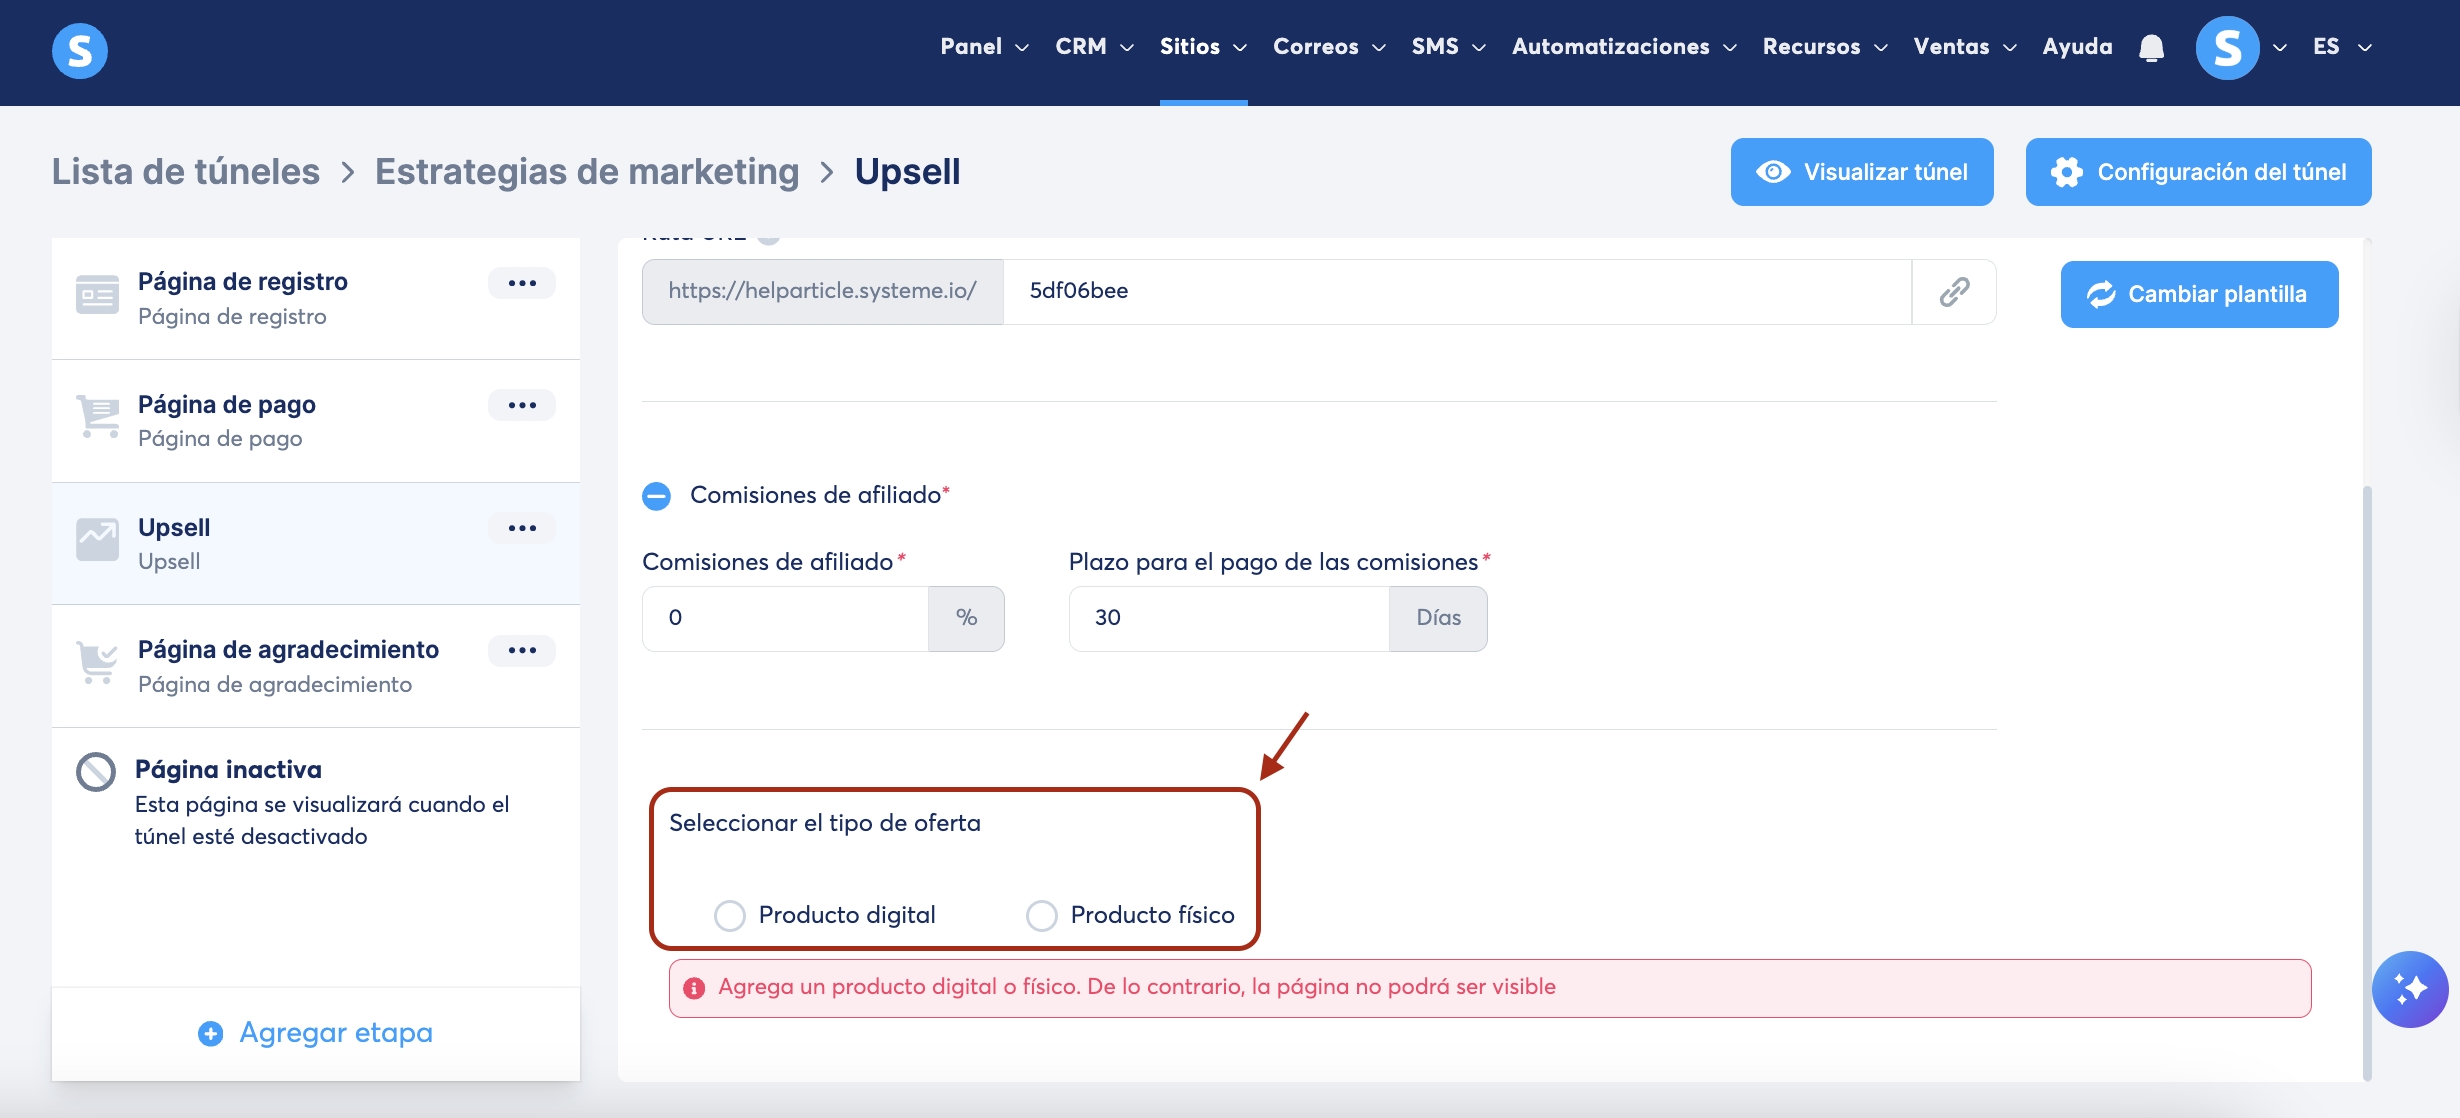Select the Producto físico radio button

tap(1042, 915)
